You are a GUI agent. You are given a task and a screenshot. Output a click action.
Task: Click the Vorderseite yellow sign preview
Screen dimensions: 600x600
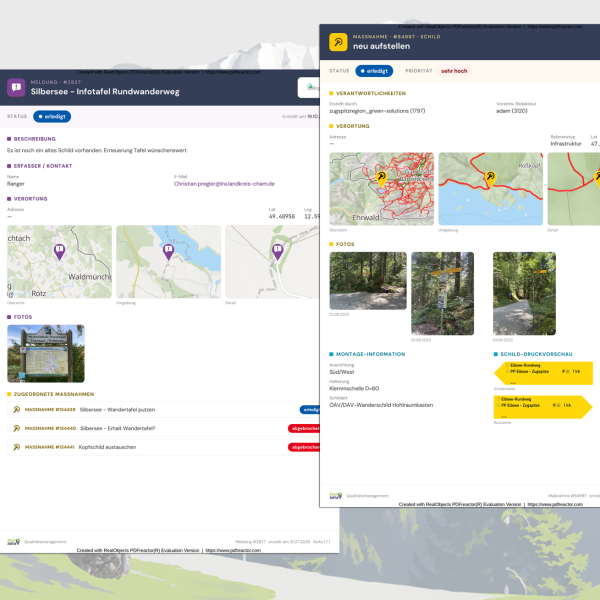click(543, 373)
